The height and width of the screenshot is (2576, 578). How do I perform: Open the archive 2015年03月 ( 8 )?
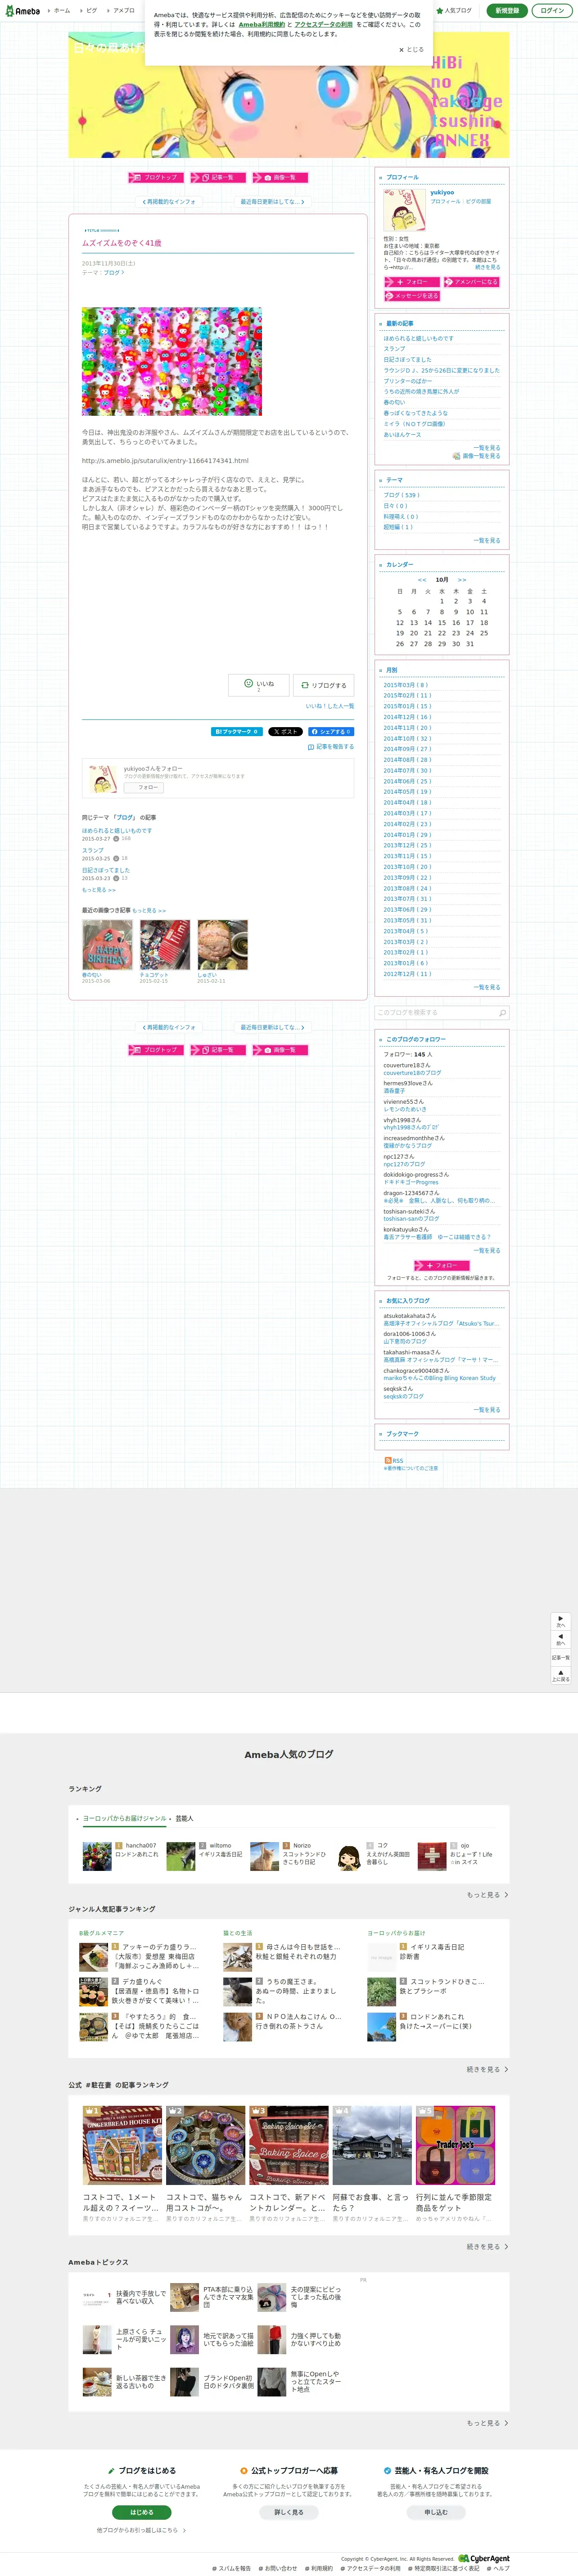[406, 685]
